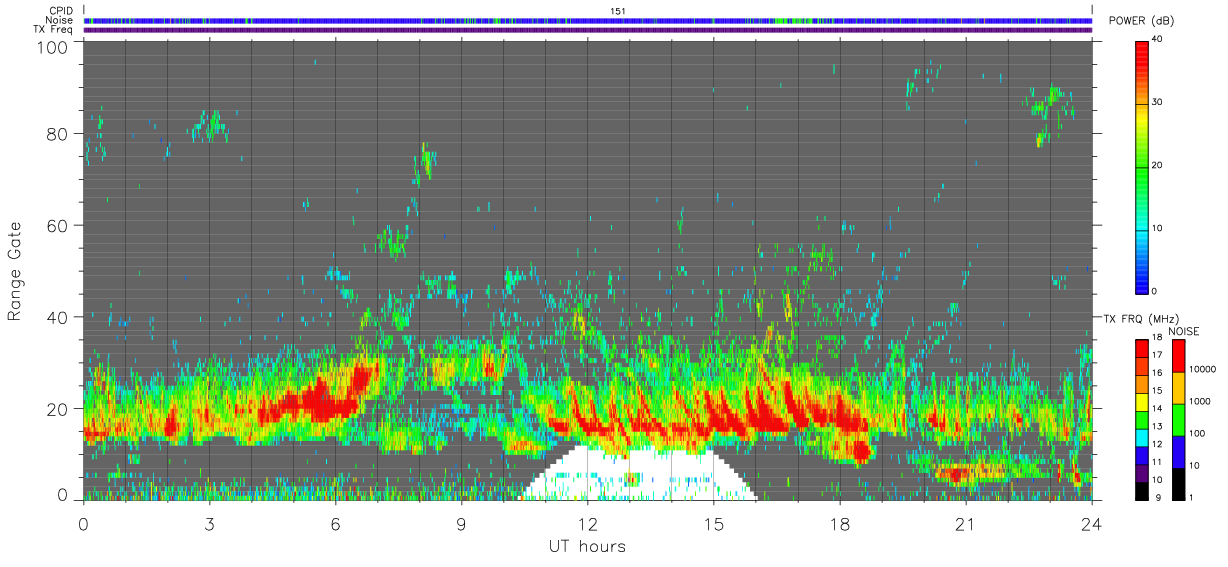
Task: Click UT hours axis tick 3
Action: click(x=209, y=523)
